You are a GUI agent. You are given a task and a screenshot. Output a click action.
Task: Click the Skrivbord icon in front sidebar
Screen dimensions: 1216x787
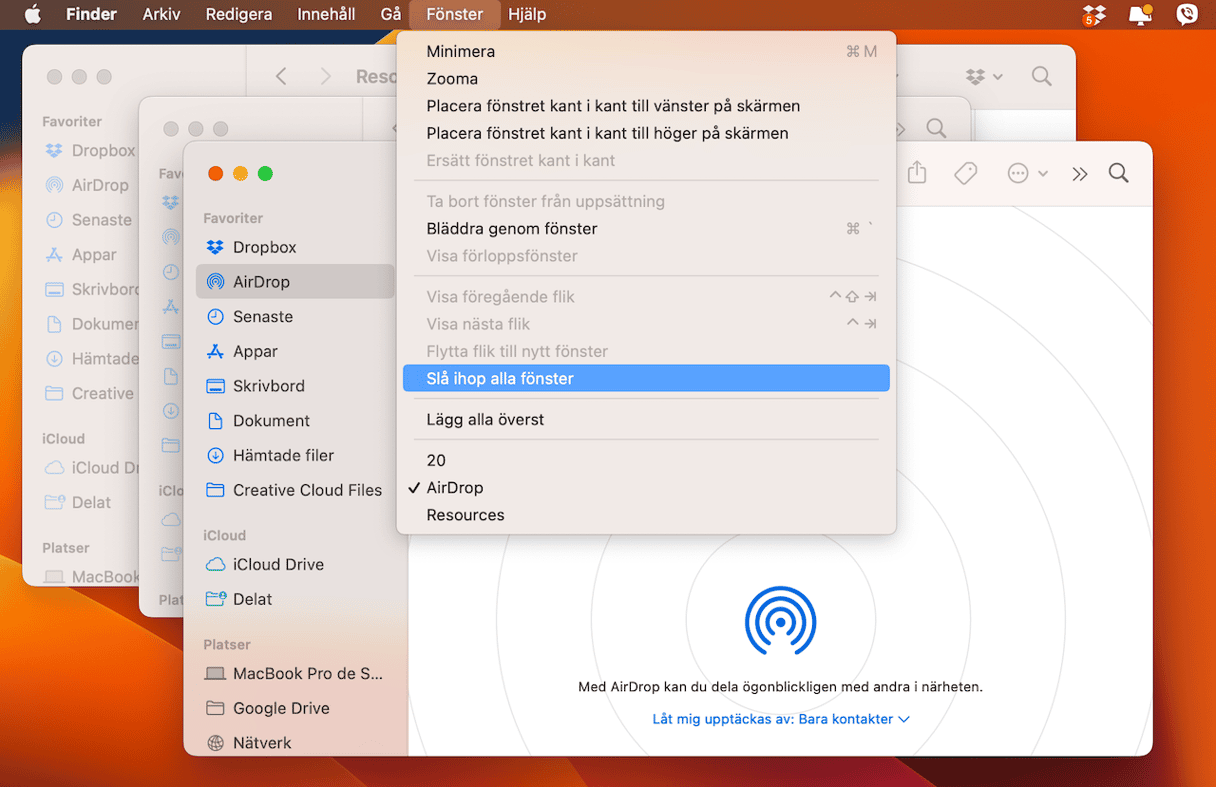click(214, 386)
